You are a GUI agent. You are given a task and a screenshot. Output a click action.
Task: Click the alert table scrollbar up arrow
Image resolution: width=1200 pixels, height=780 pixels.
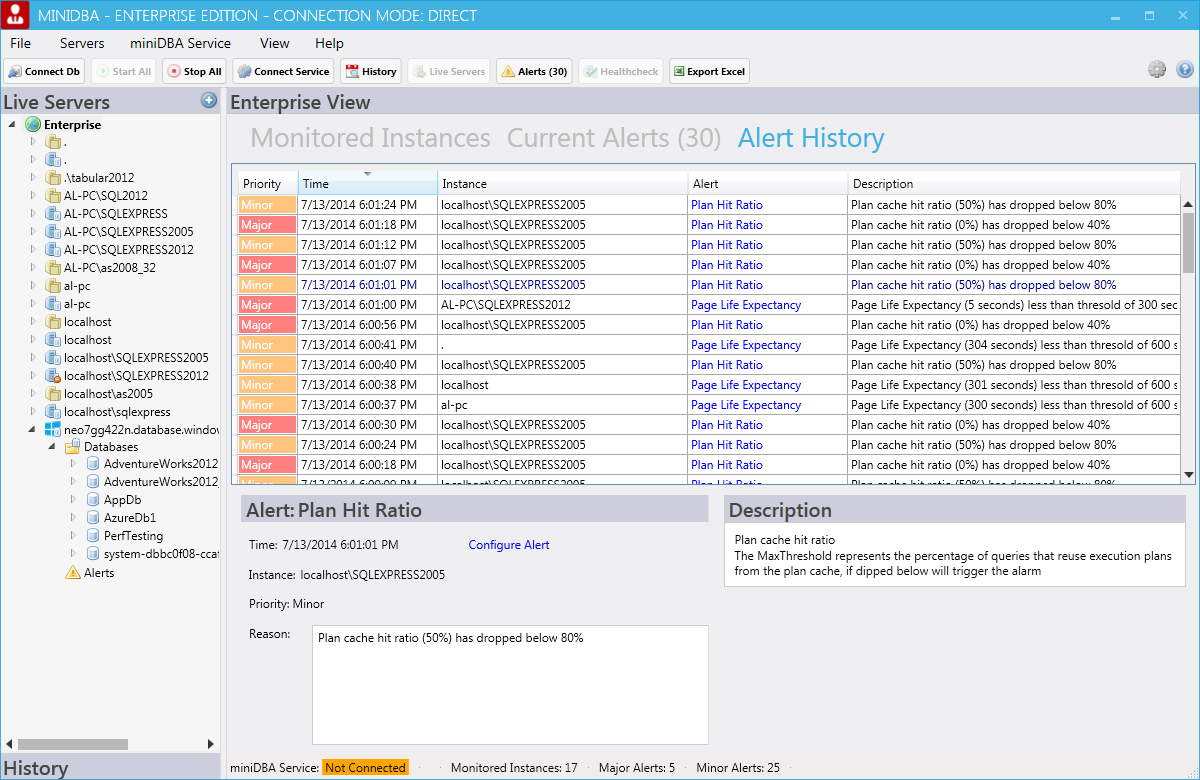(x=1188, y=205)
